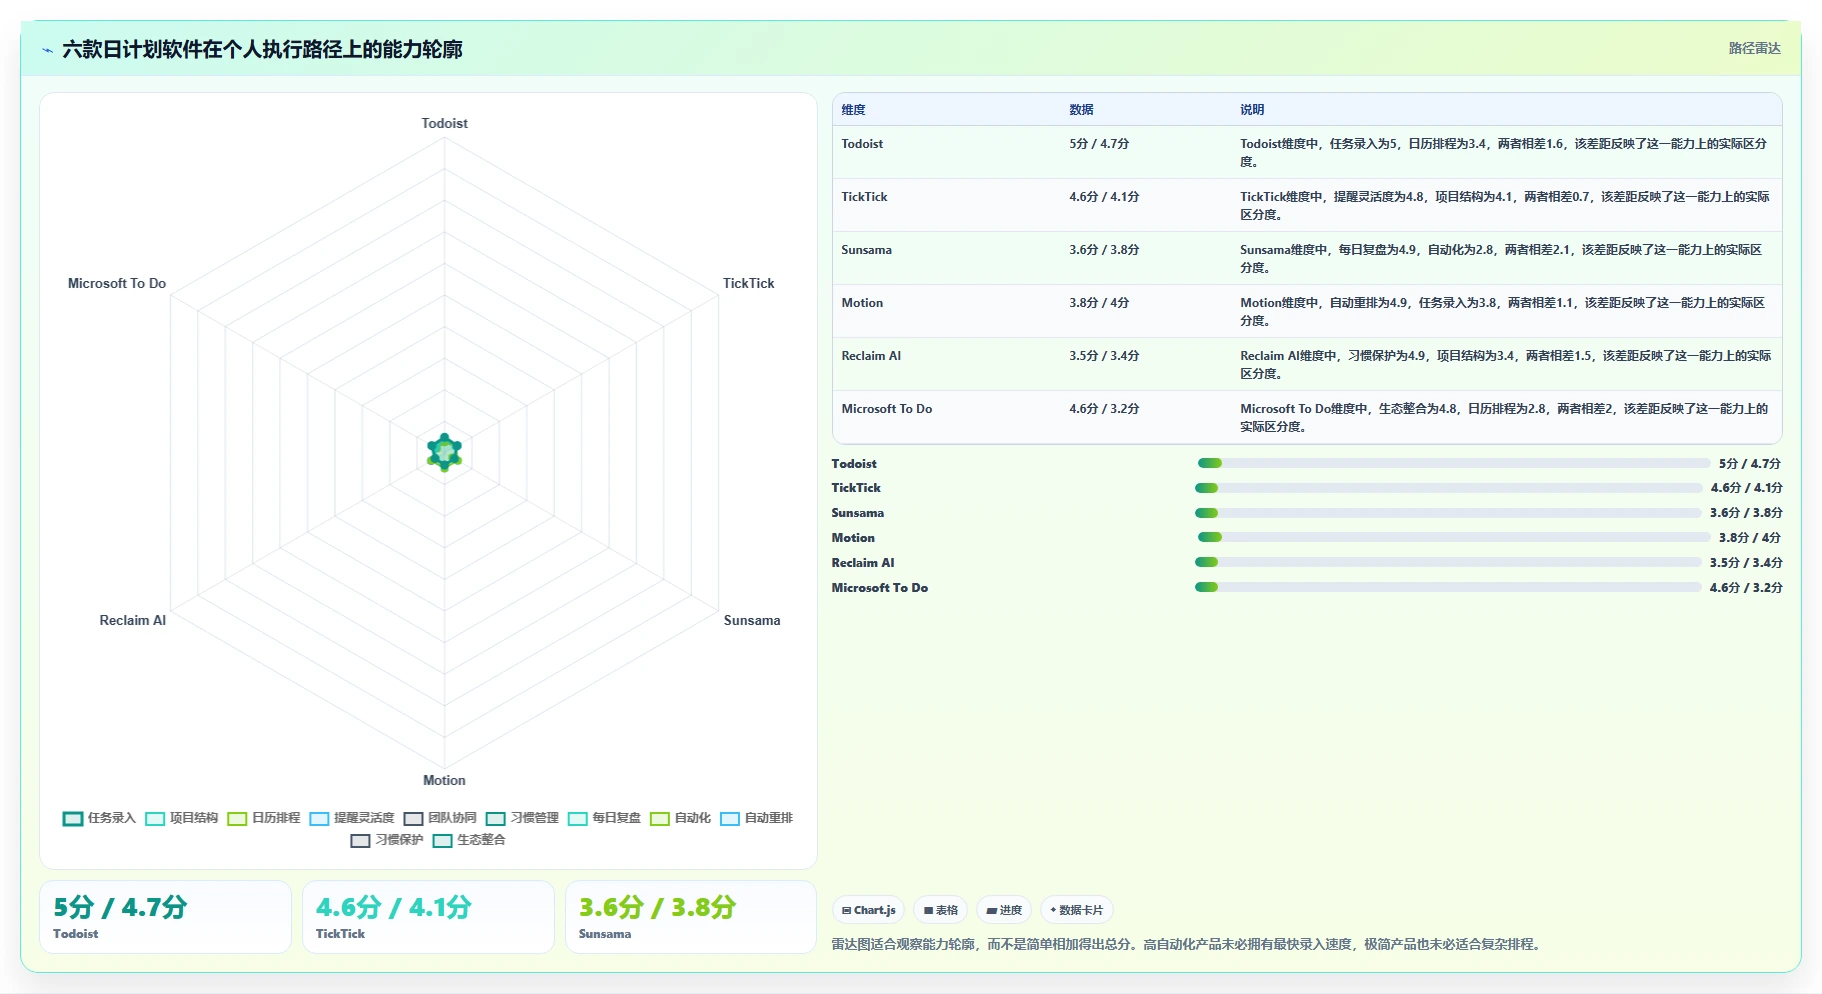Click the 数据 column header
The image size is (1822, 994).
(1081, 110)
